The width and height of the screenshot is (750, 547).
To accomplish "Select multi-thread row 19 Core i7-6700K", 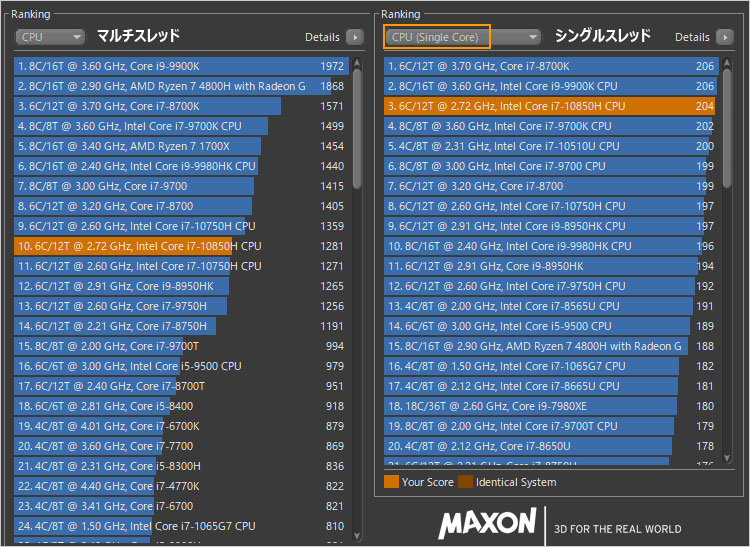I will coord(182,426).
